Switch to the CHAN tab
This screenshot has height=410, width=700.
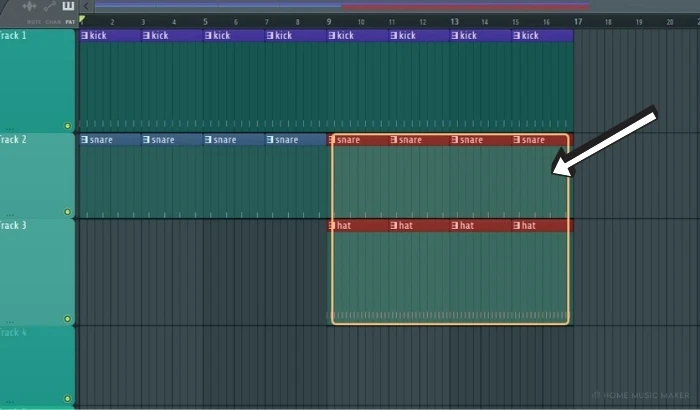click(53, 22)
